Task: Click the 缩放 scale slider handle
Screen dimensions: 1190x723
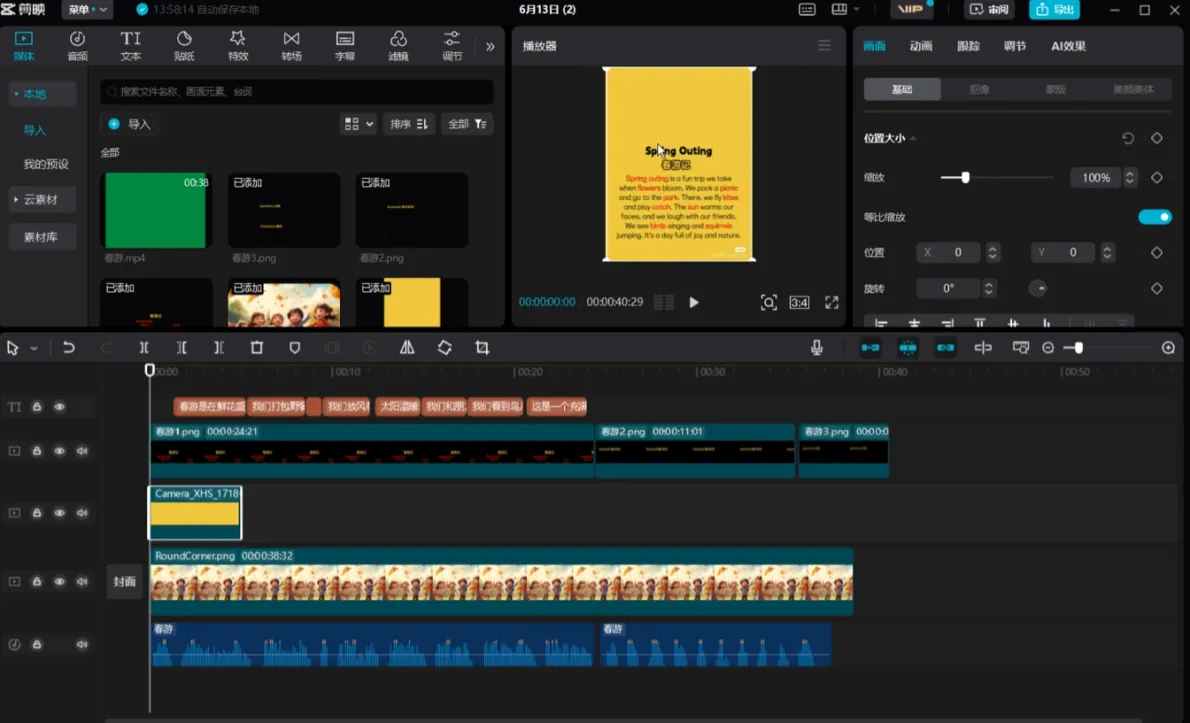Action: pos(965,178)
